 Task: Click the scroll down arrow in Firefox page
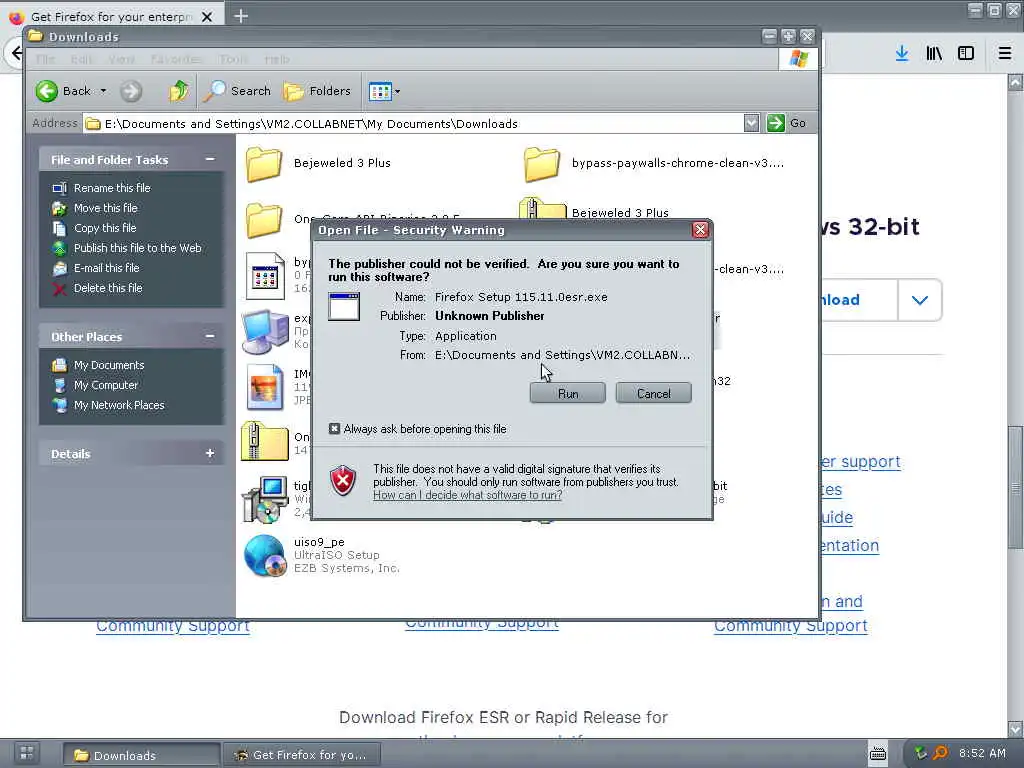tap(1015, 729)
